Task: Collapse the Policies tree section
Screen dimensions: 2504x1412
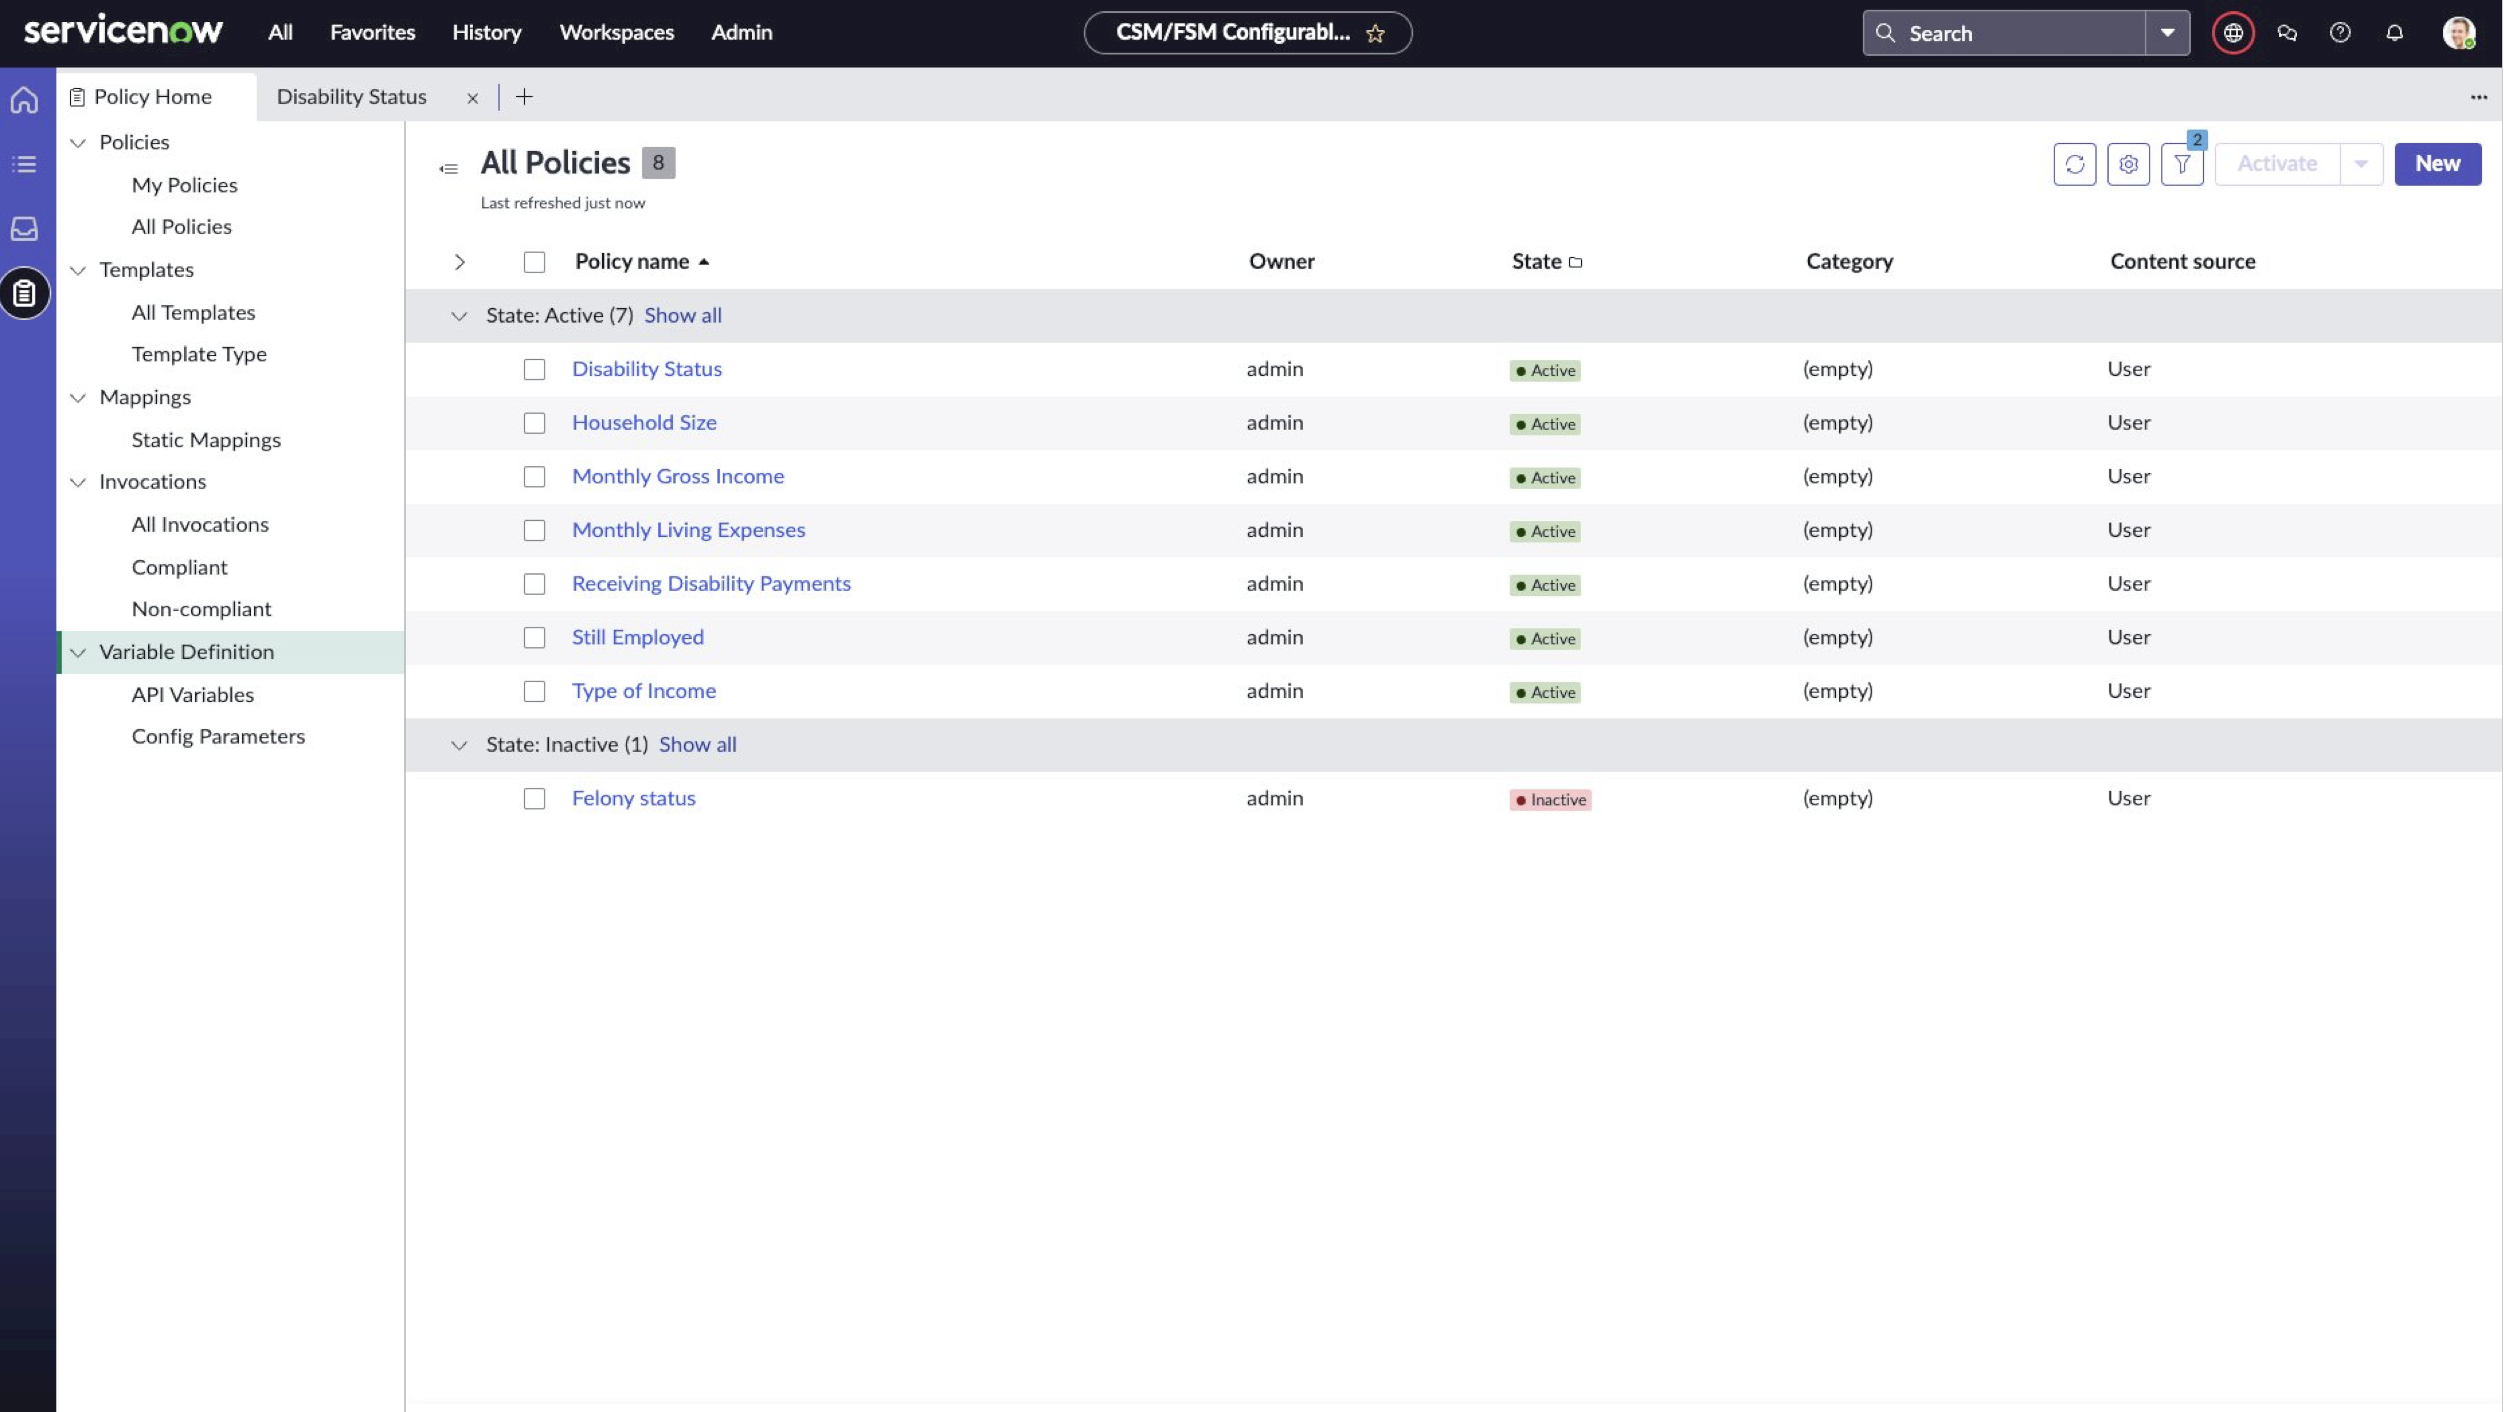Action: (x=78, y=142)
